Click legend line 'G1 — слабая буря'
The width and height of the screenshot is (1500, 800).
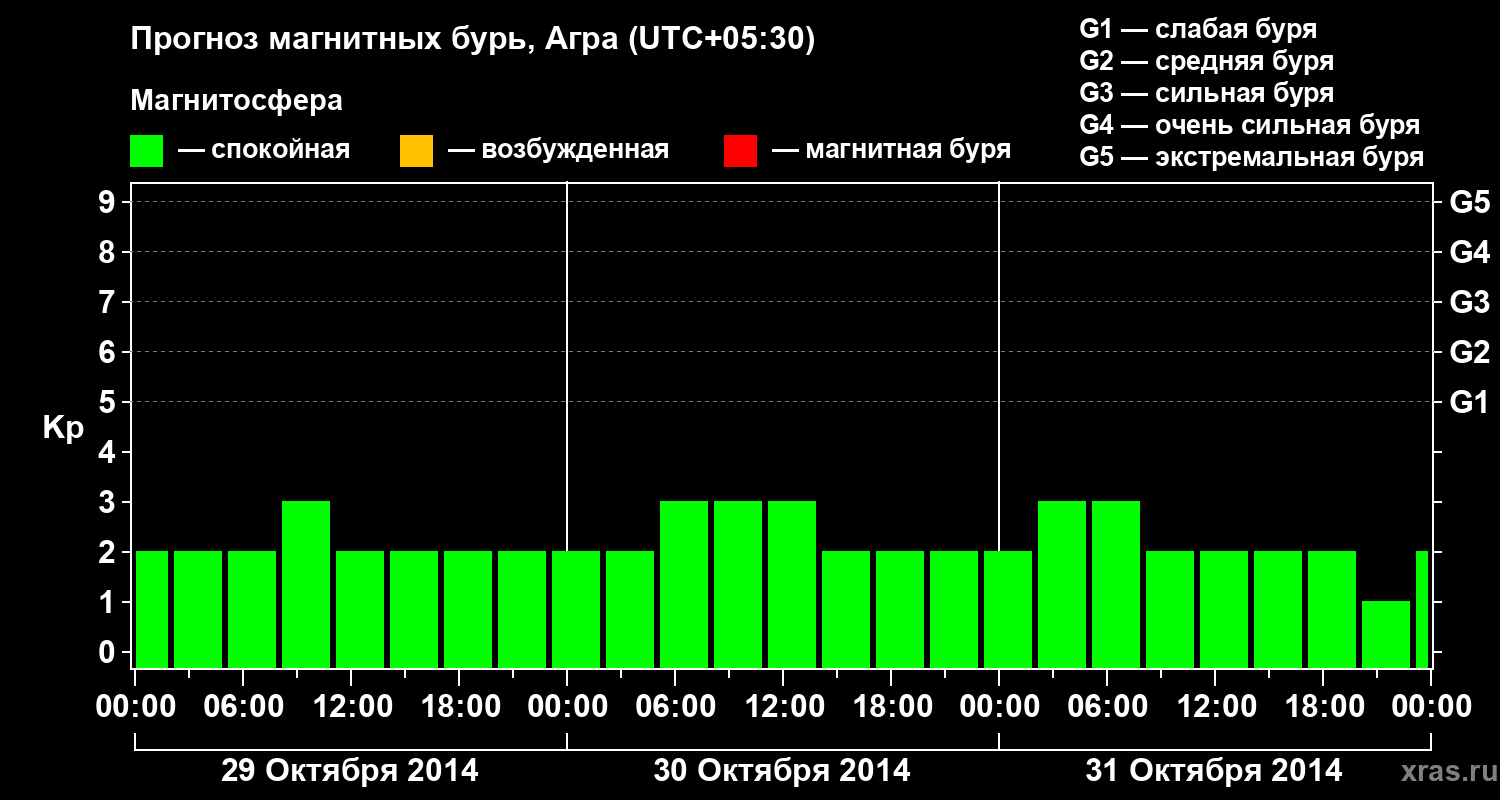(1198, 29)
